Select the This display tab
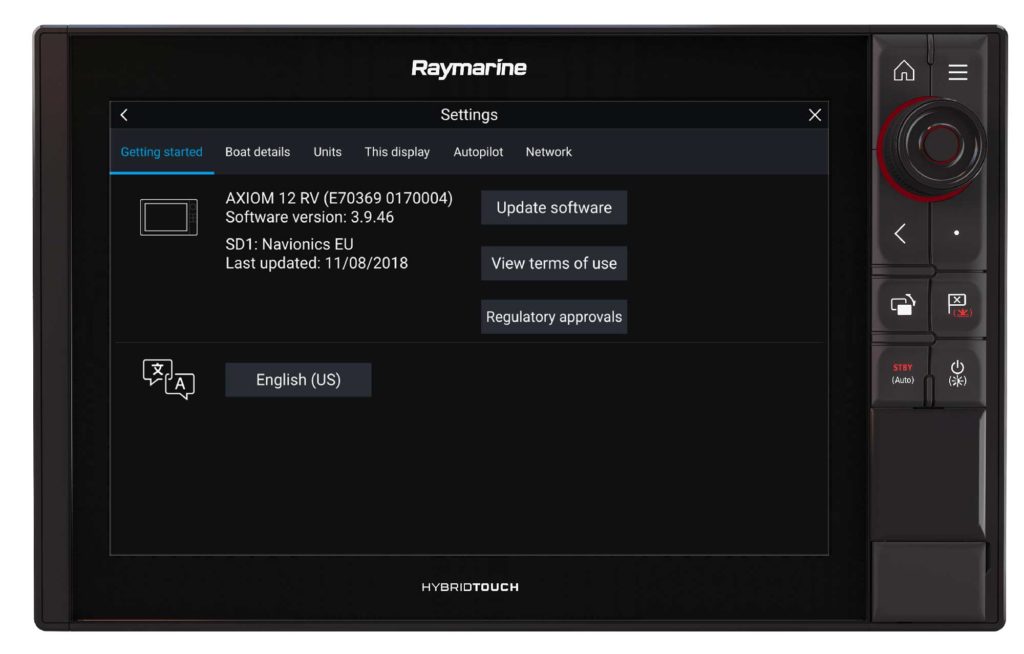Image resolution: width=1024 pixels, height=654 pixels. [397, 152]
